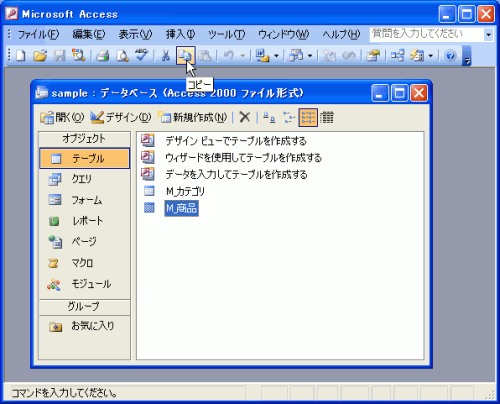This screenshot has width=500, height=404.
Task: Click the Delete X icon in database window
Action: [245, 117]
